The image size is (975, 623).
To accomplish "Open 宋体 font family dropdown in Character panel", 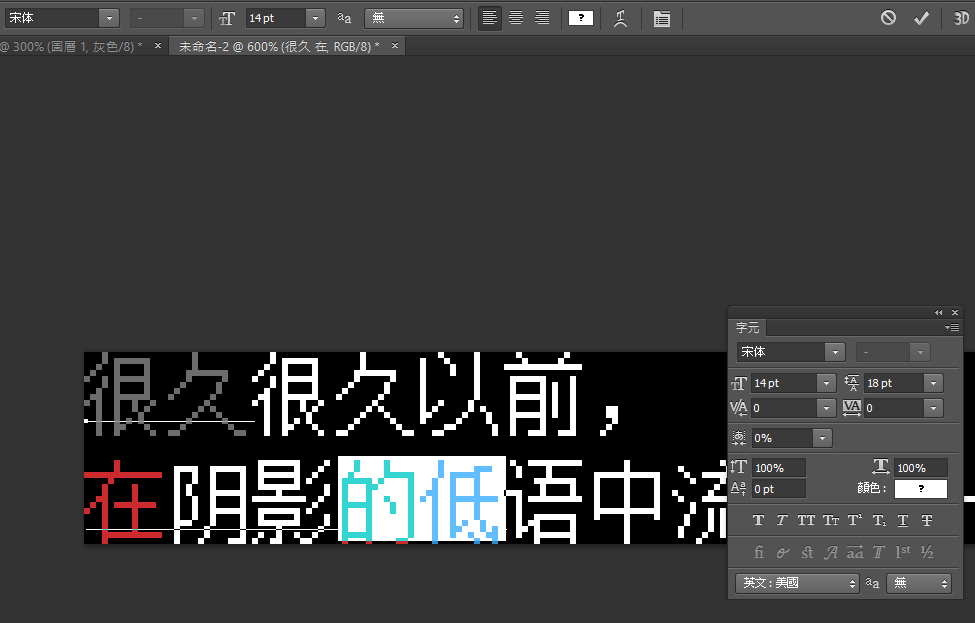I will [x=835, y=352].
